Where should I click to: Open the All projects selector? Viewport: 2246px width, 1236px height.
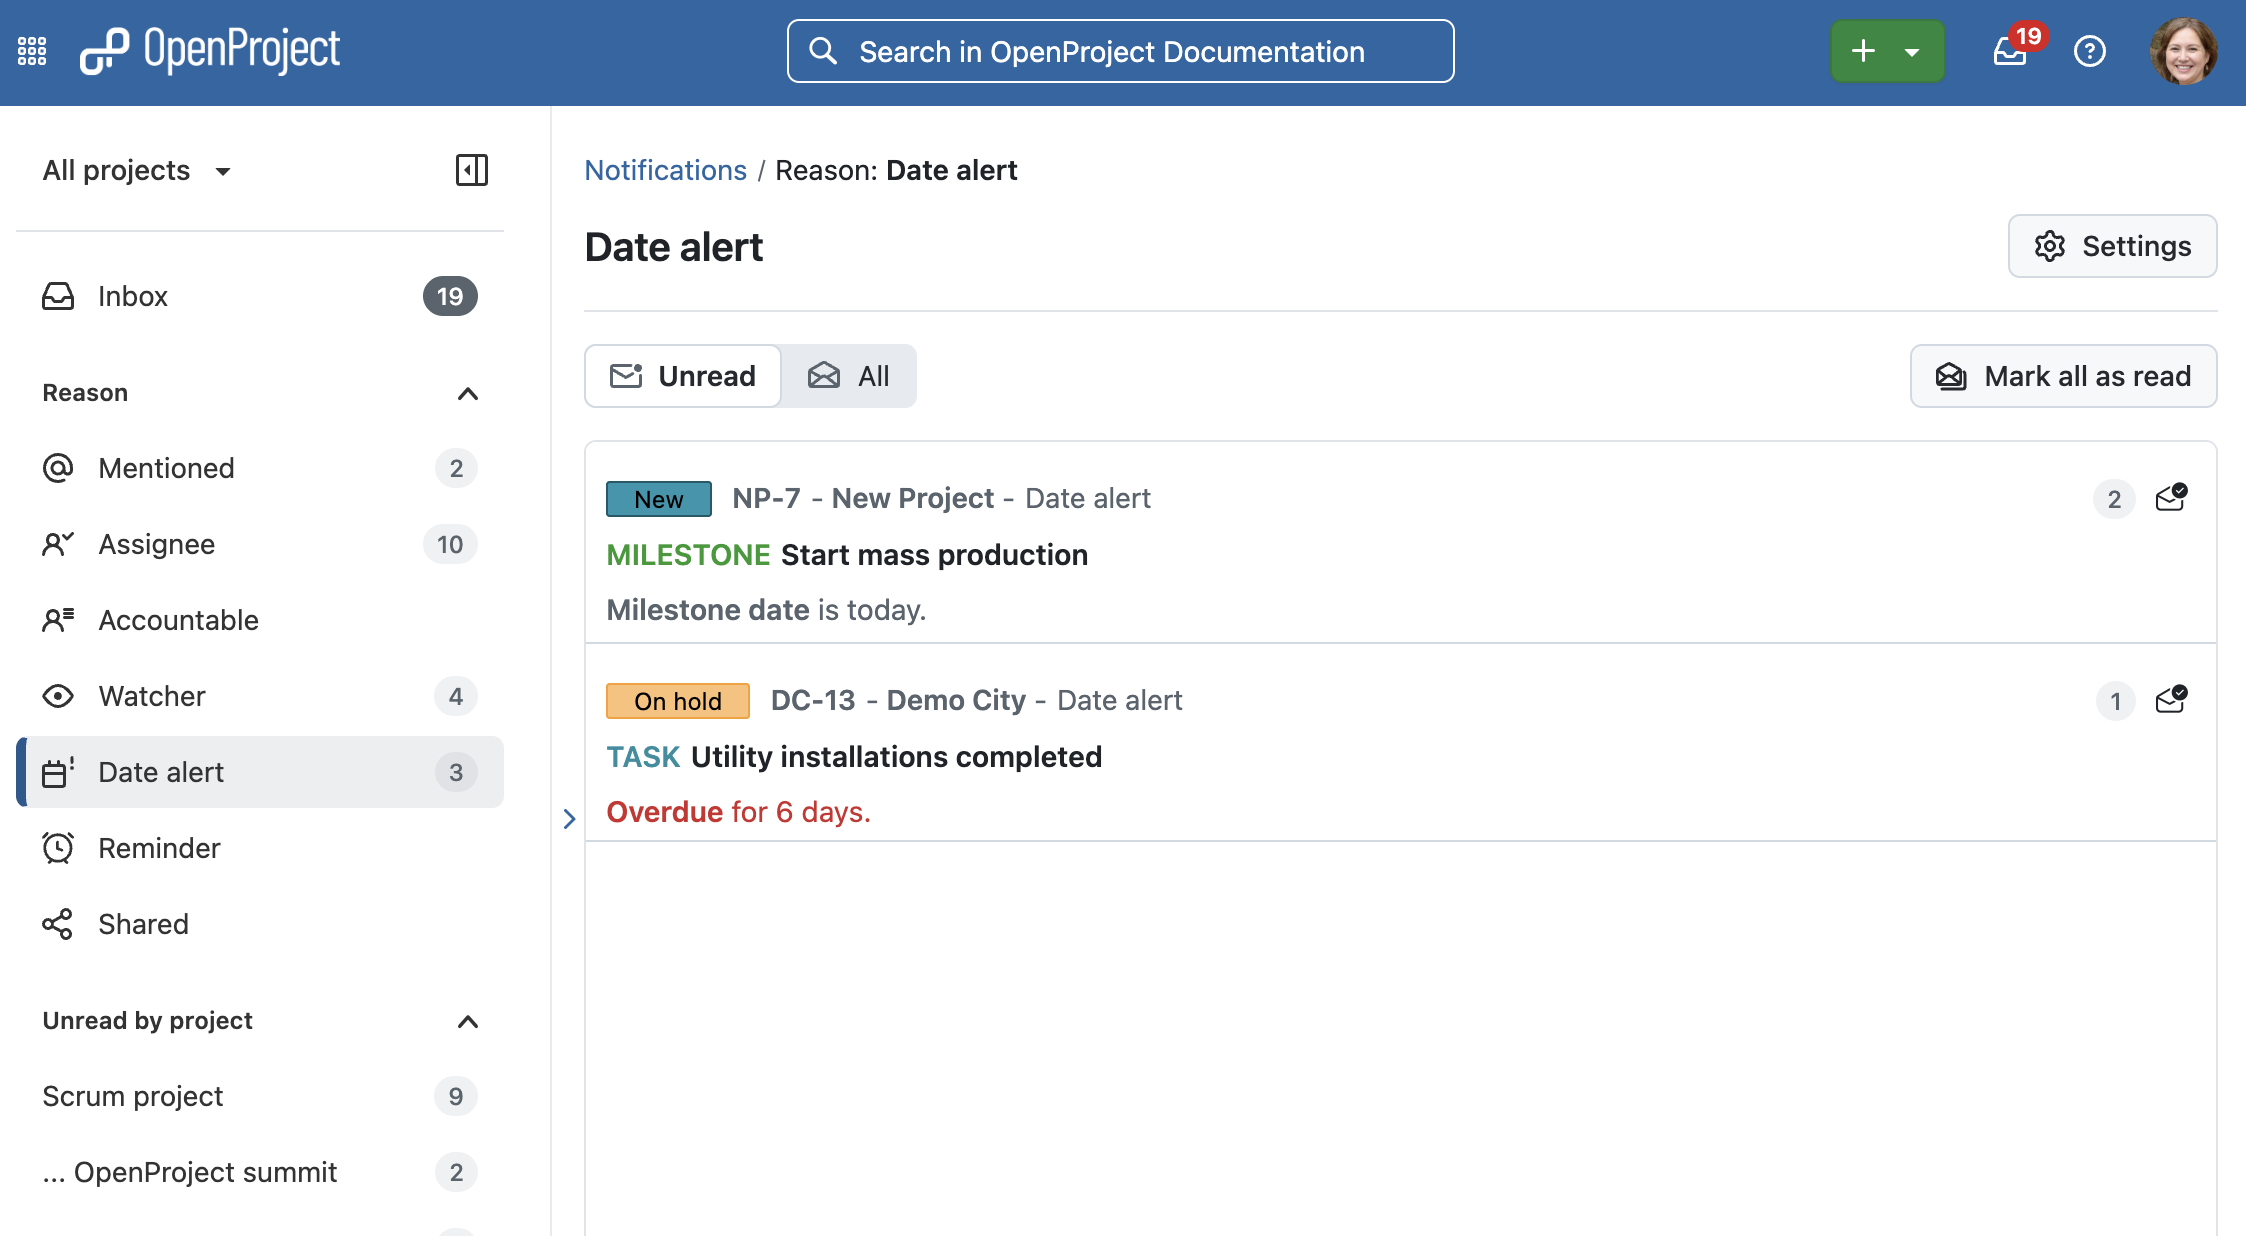[x=137, y=170]
